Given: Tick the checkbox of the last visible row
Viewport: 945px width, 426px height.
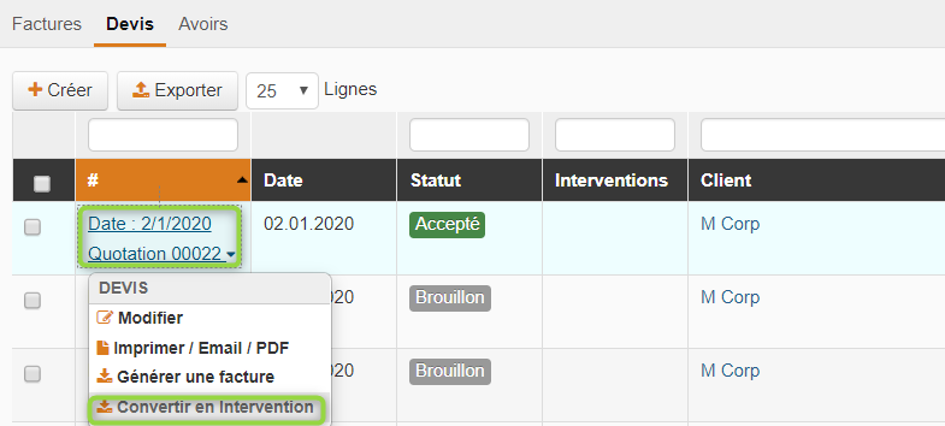Looking at the screenshot, I should 32,374.
